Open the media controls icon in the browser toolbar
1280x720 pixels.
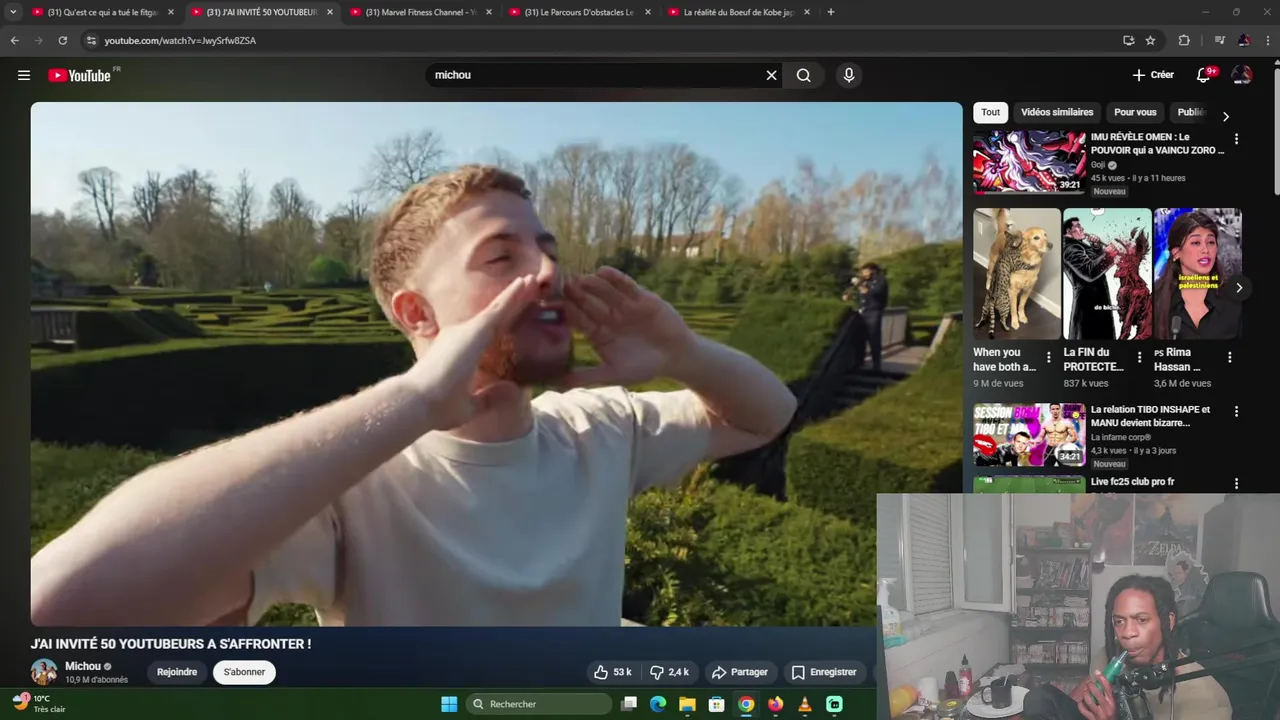coord(1219,40)
